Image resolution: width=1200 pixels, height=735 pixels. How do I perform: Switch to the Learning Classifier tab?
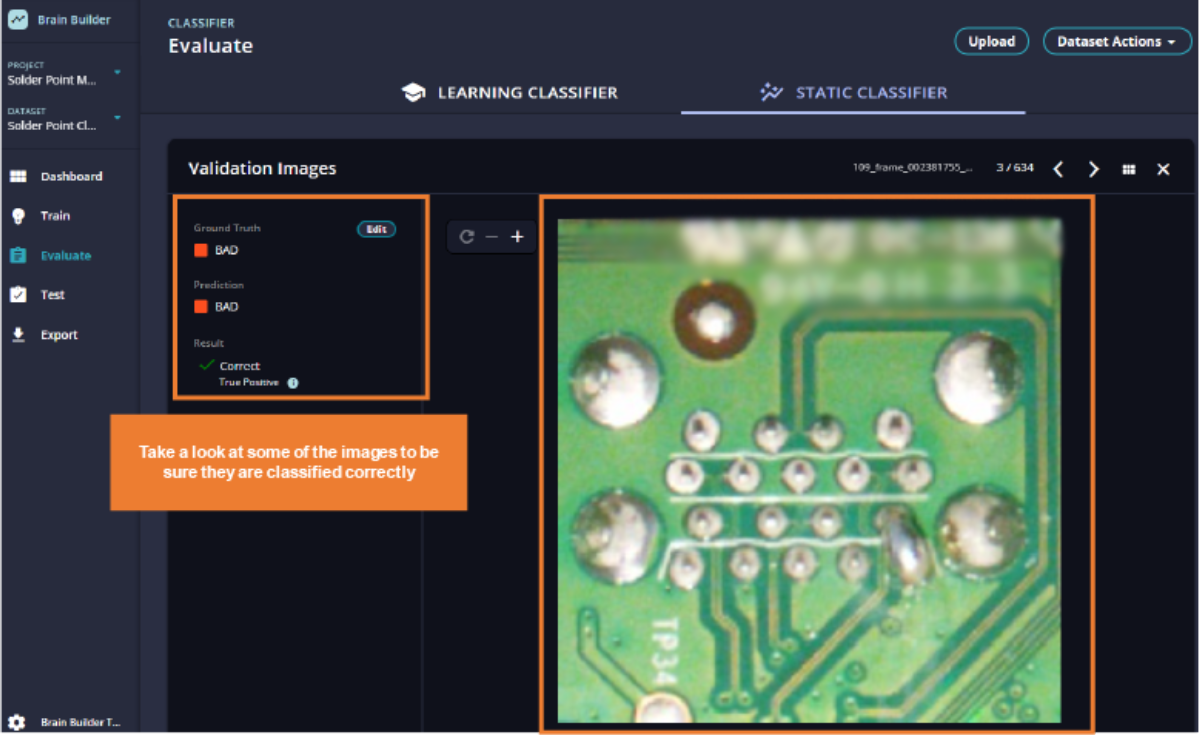point(509,92)
